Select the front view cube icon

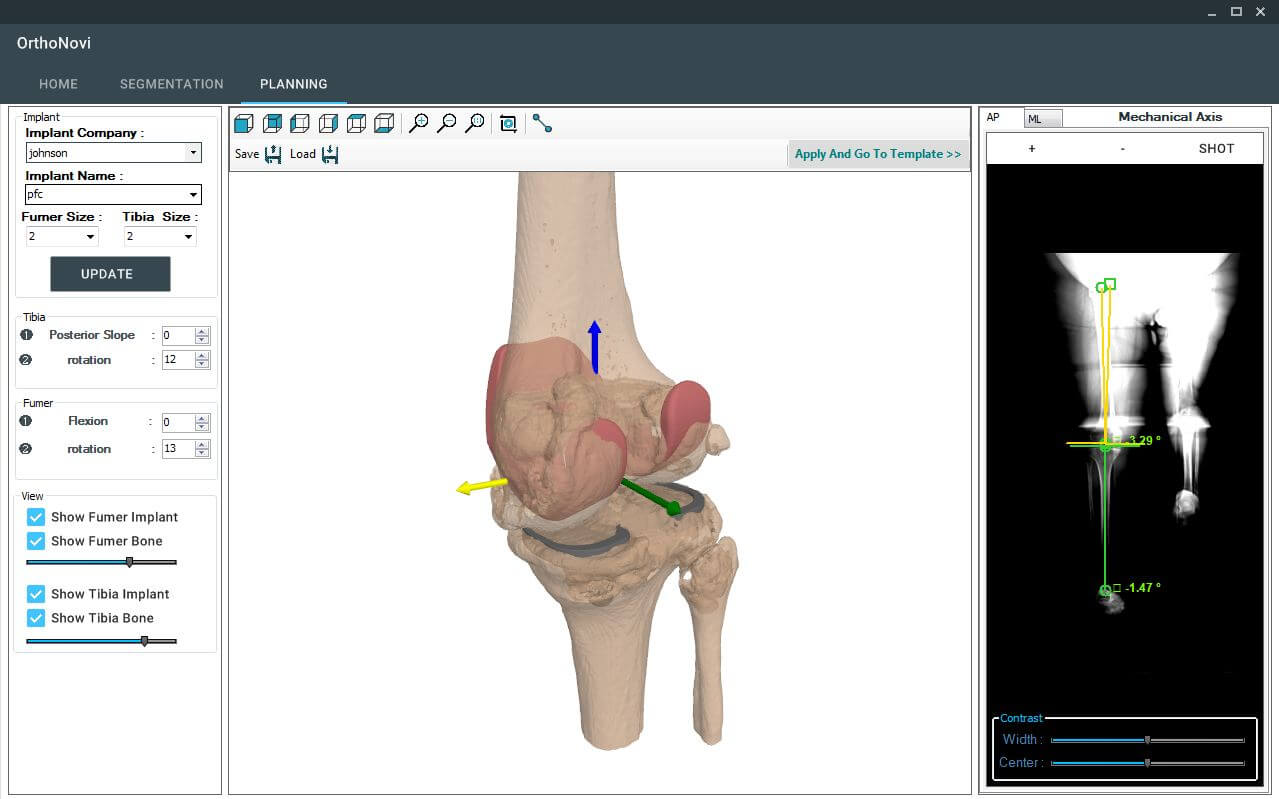(x=243, y=124)
